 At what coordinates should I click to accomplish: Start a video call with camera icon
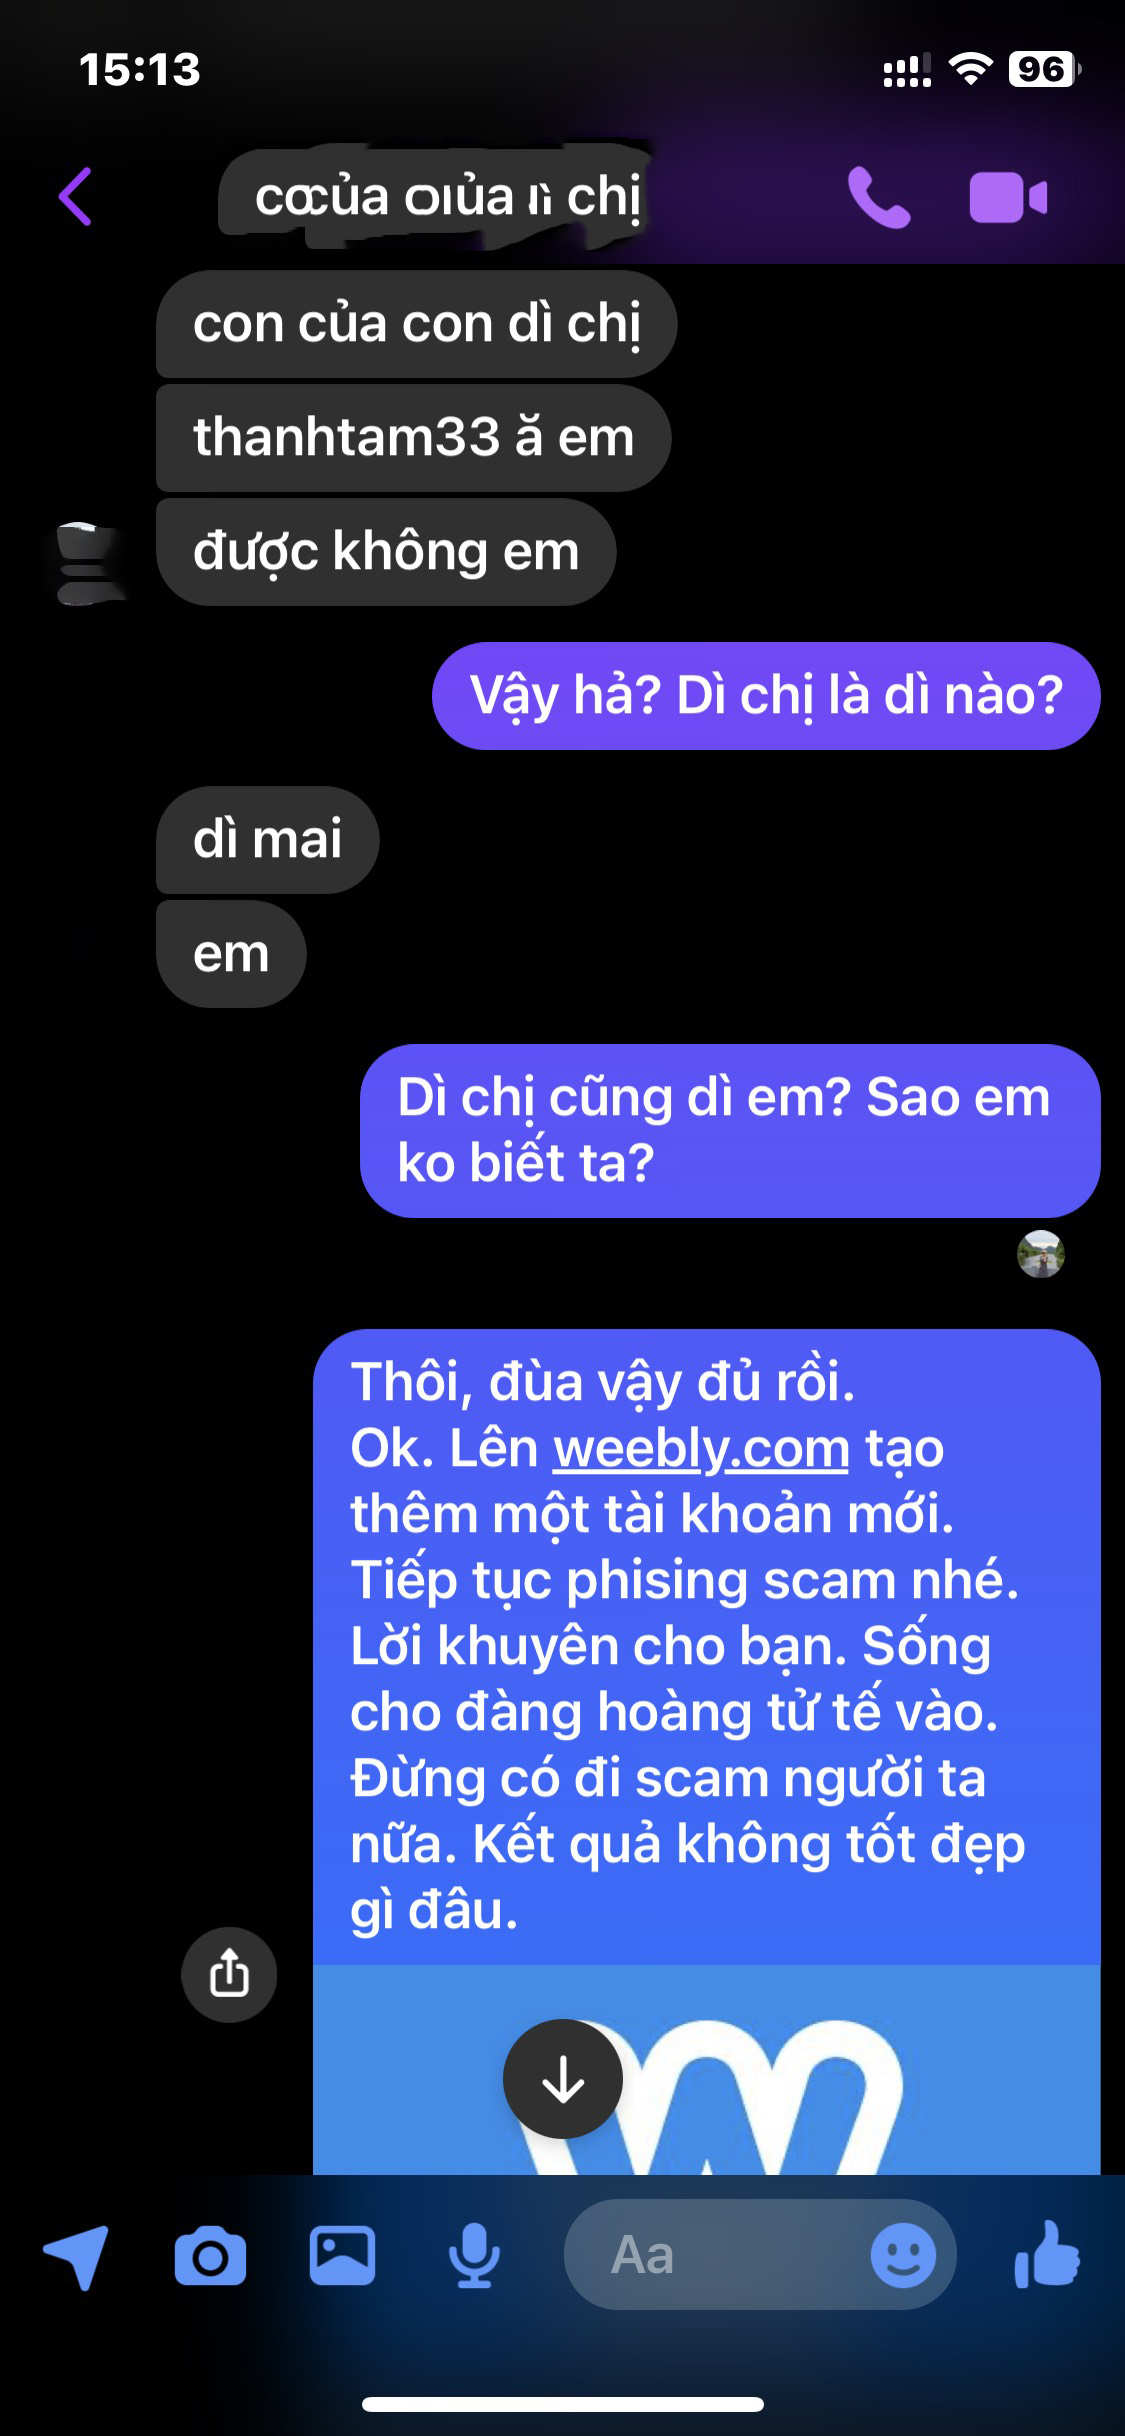pyautogui.click(x=1008, y=197)
